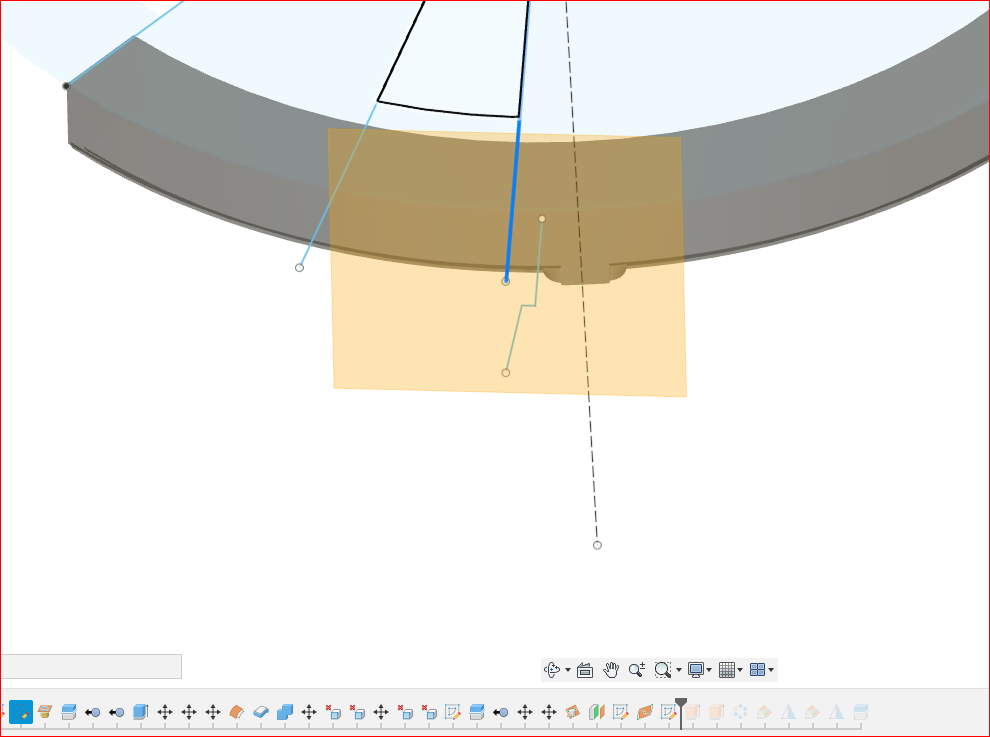
Task: Select the Zoom tool
Action: pos(638,668)
